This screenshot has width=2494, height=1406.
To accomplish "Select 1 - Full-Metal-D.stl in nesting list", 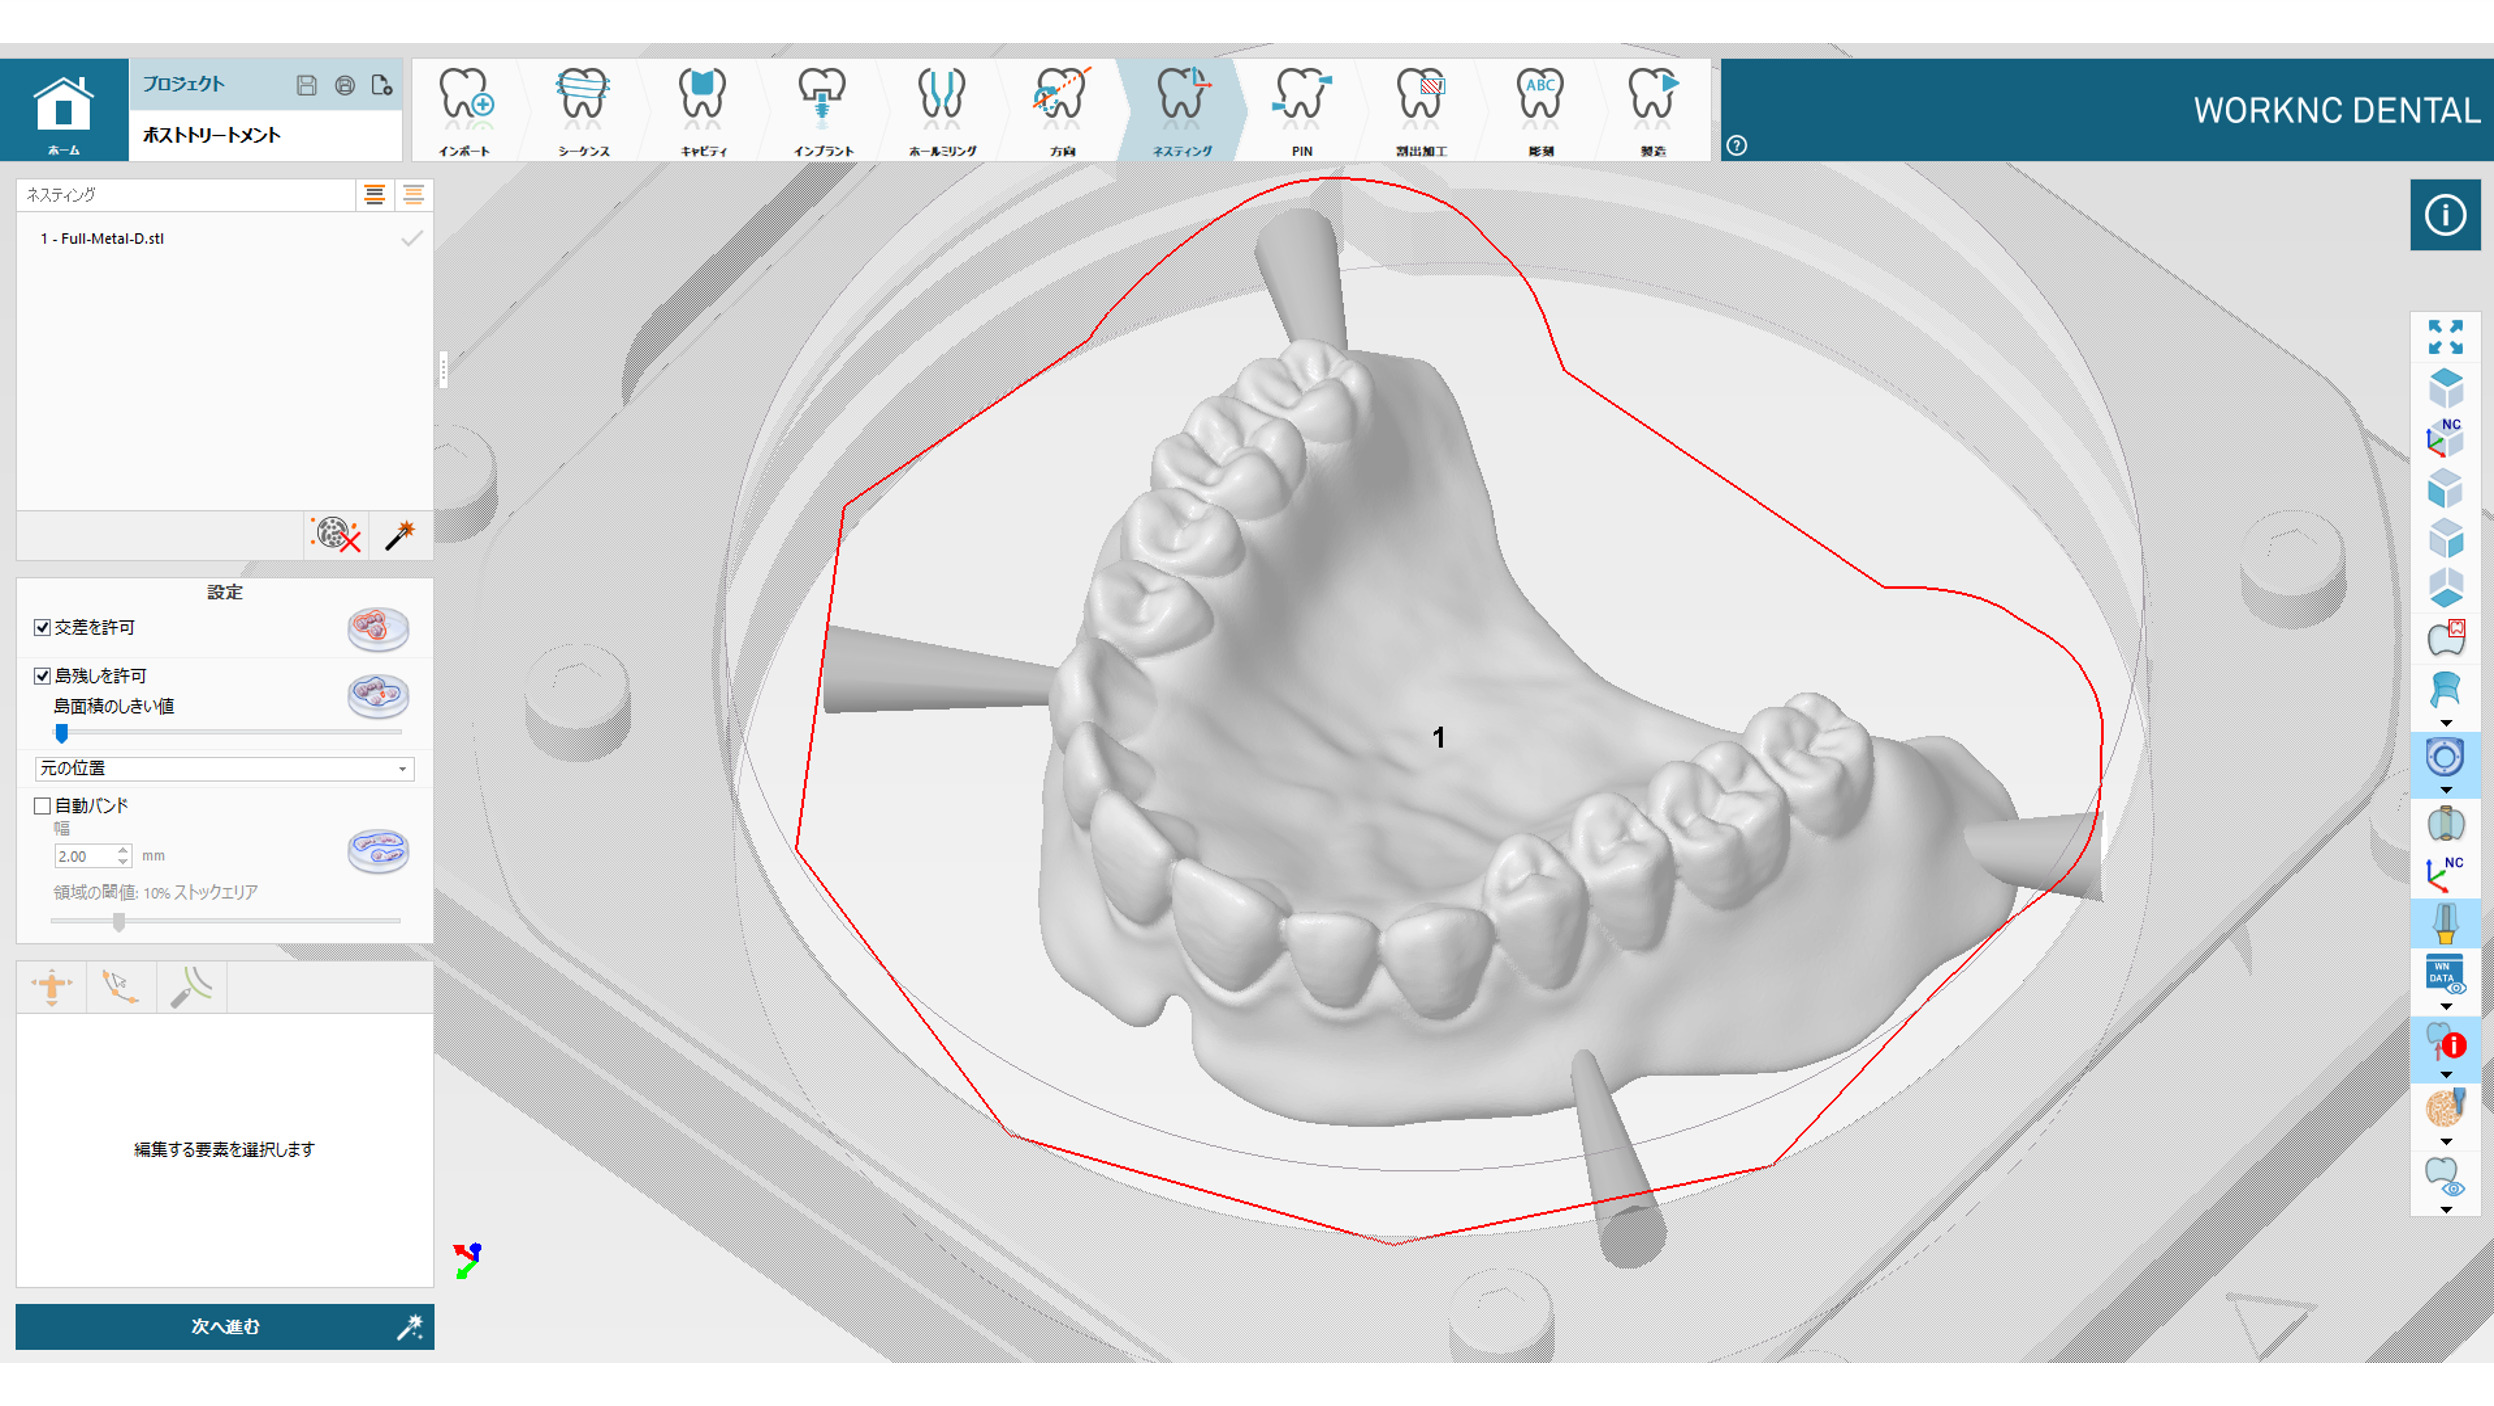I will (101, 239).
